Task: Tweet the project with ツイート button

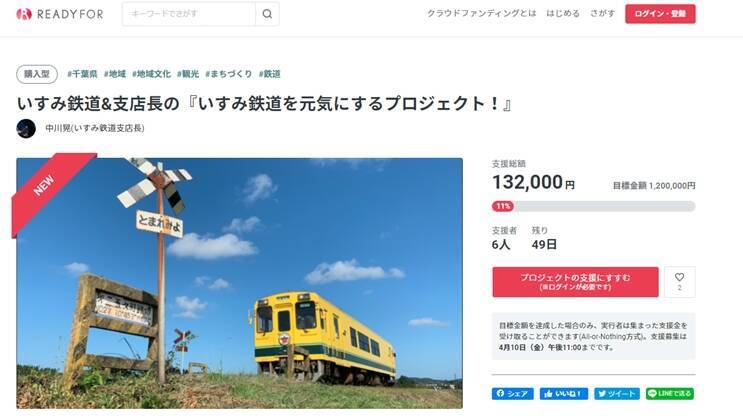Action: pyautogui.click(x=617, y=394)
